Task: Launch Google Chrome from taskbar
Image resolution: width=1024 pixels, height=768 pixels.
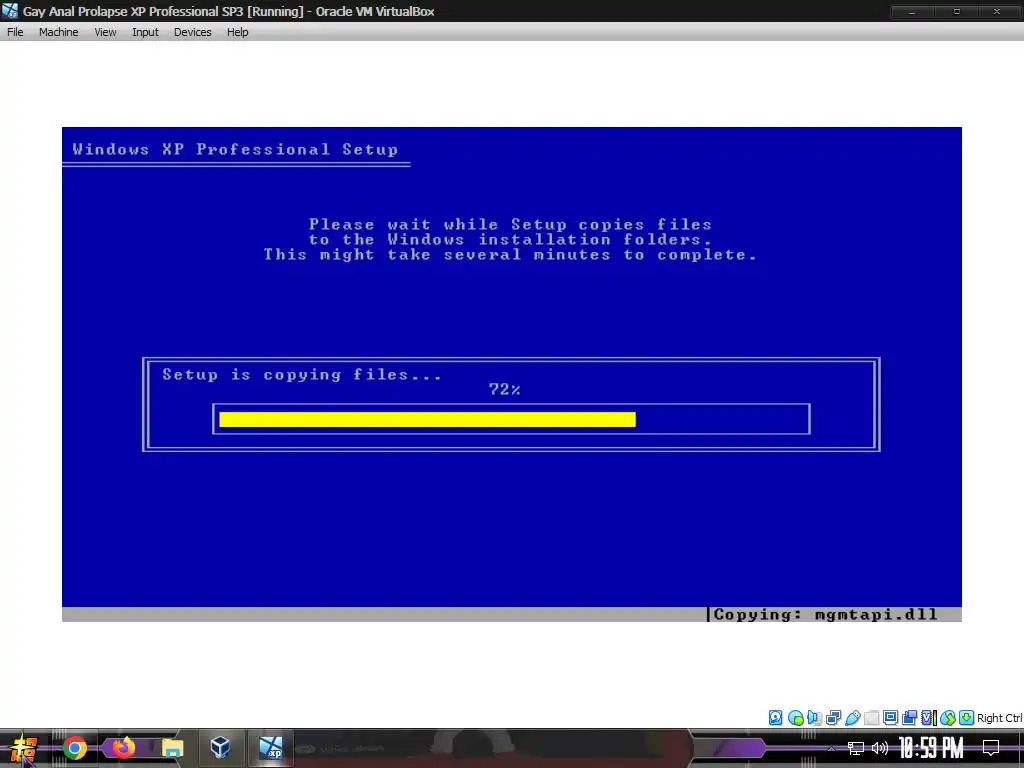Action: (x=75, y=748)
